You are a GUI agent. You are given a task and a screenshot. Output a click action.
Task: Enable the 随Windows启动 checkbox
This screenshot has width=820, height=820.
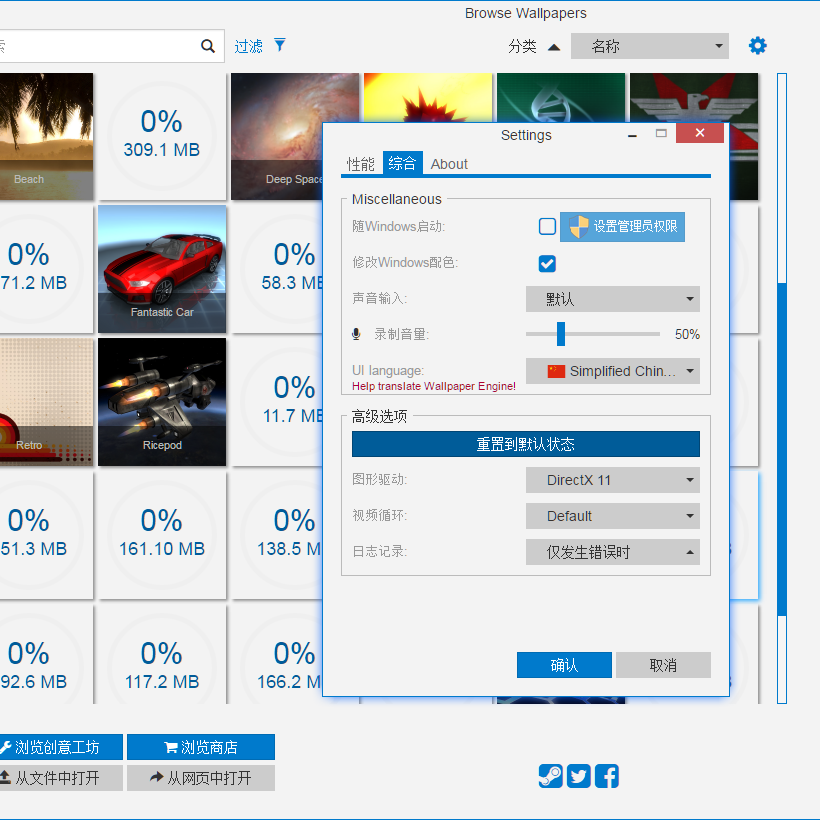tap(547, 227)
